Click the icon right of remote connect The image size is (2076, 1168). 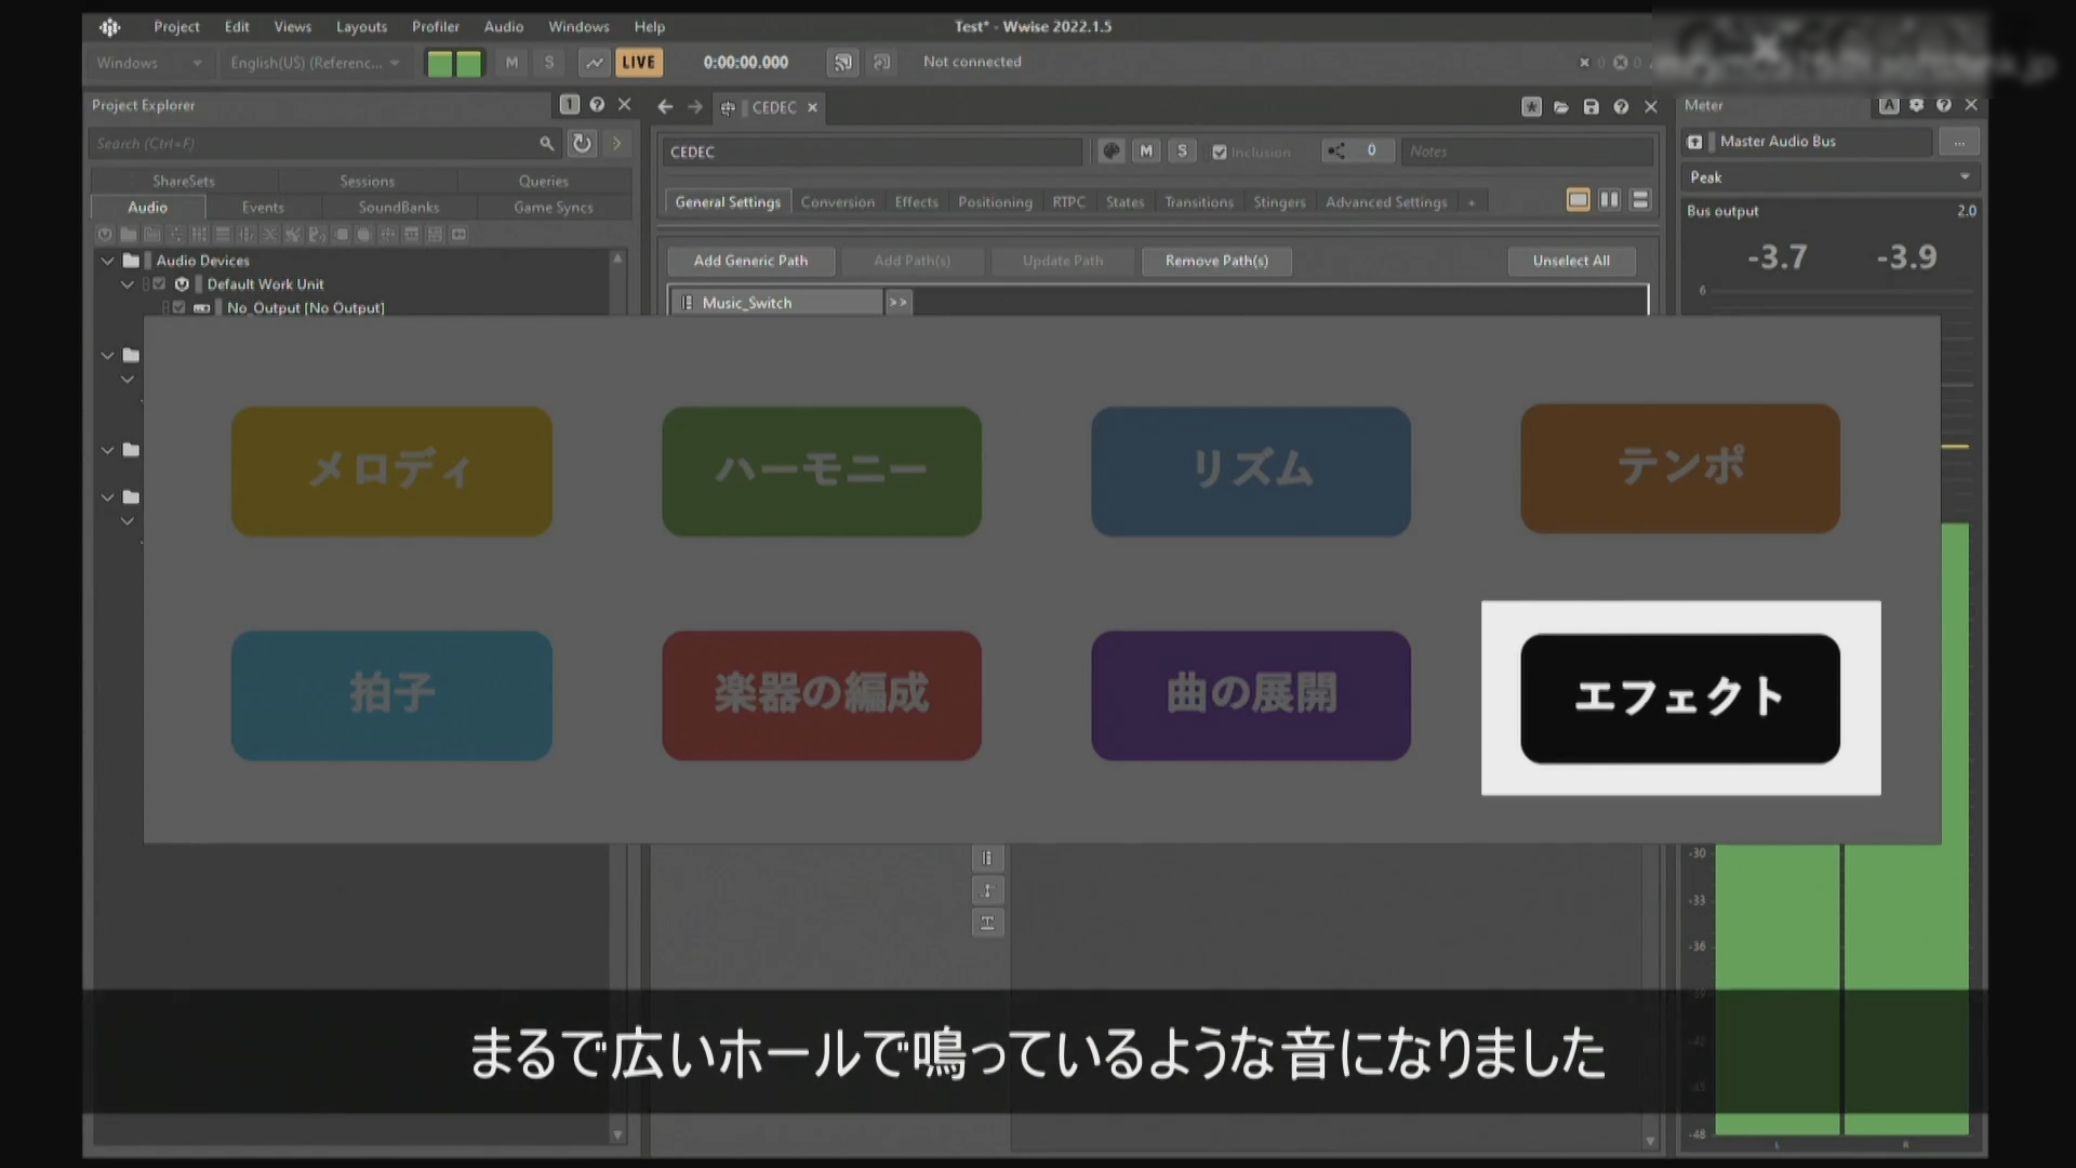click(881, 63)
